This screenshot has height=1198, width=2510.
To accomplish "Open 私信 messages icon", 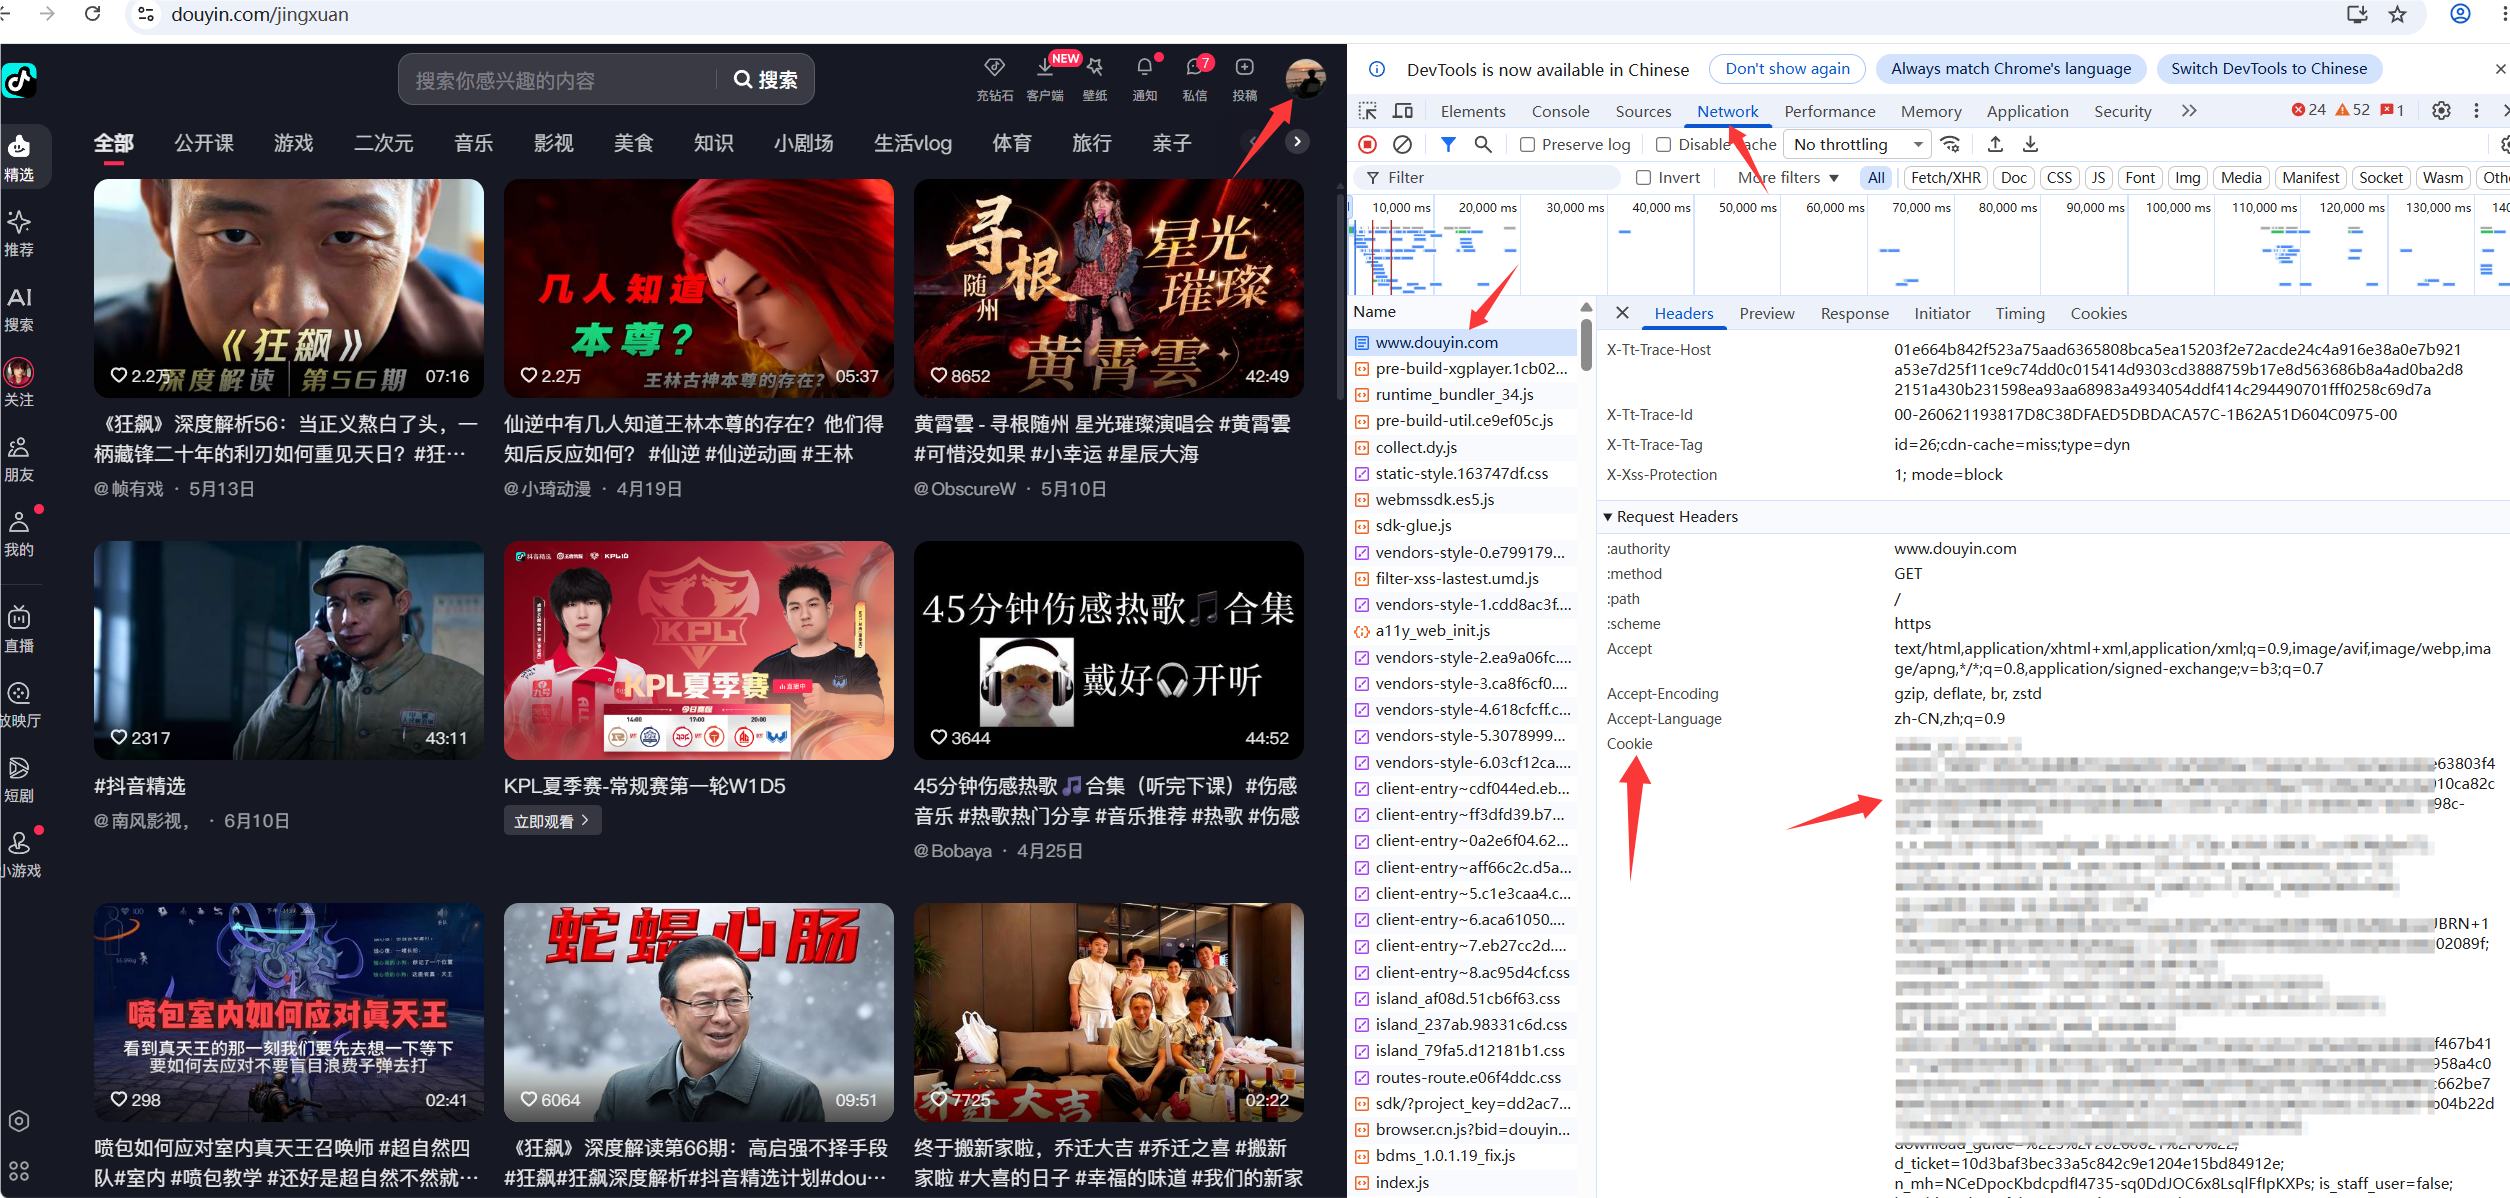I will click(1194, 67).
